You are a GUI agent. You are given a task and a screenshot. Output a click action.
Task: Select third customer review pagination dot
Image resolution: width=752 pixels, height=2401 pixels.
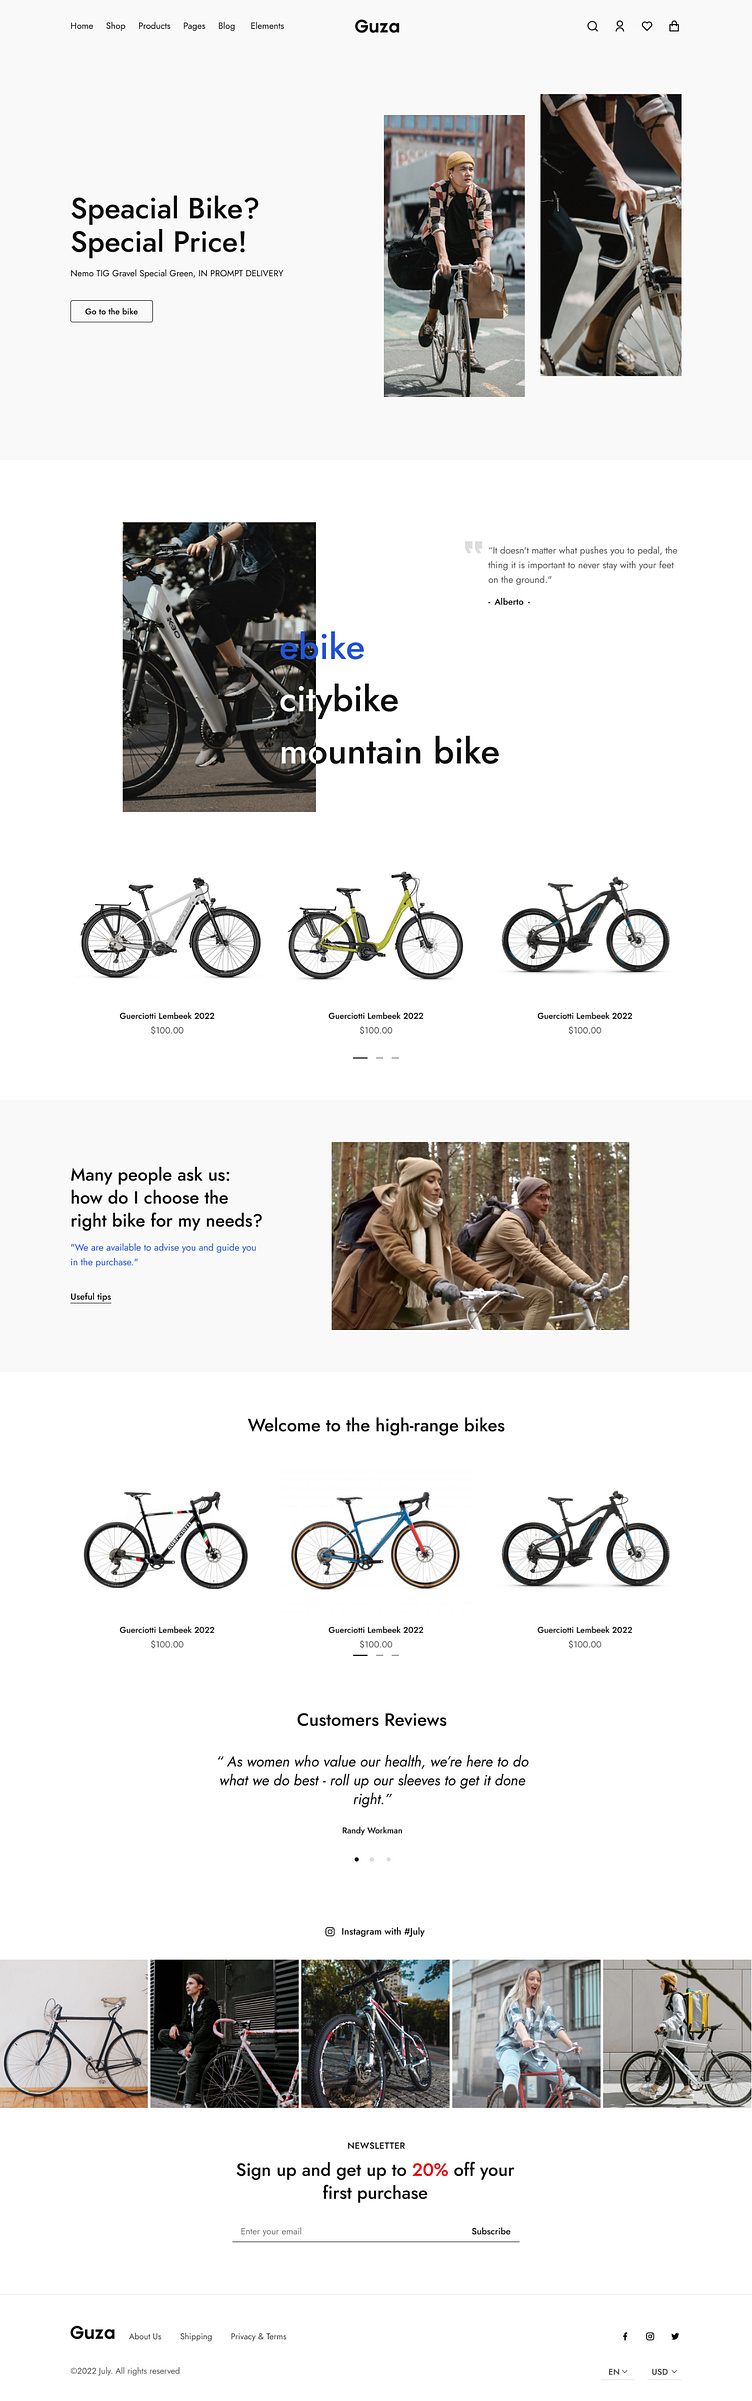(388, 1859)
